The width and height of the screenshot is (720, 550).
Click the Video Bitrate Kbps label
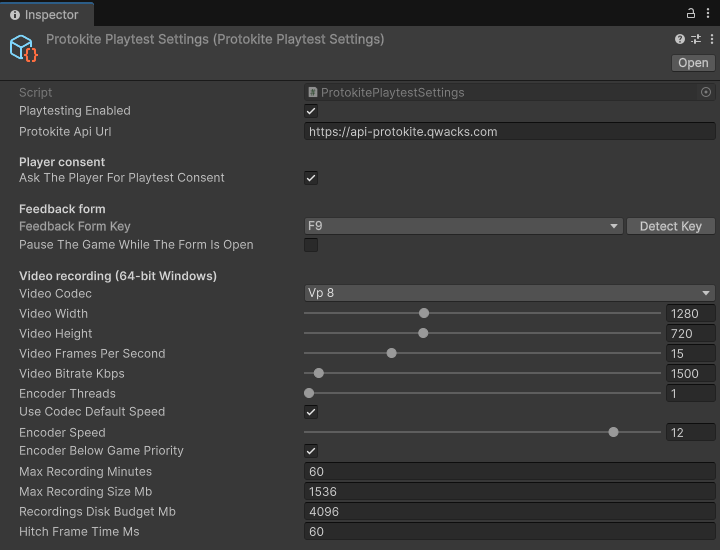point(72,374)
